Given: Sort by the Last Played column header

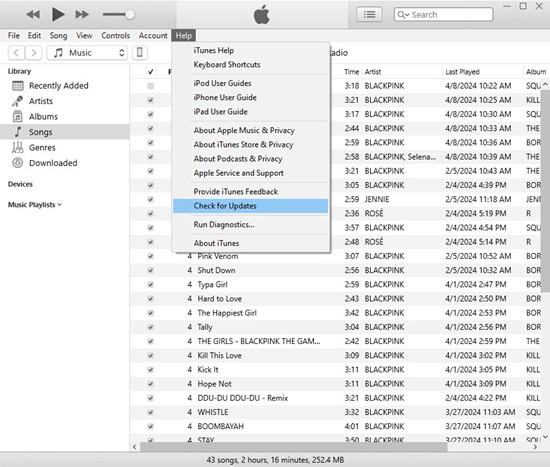Looking at the screenshot, I should coord(462,72).
